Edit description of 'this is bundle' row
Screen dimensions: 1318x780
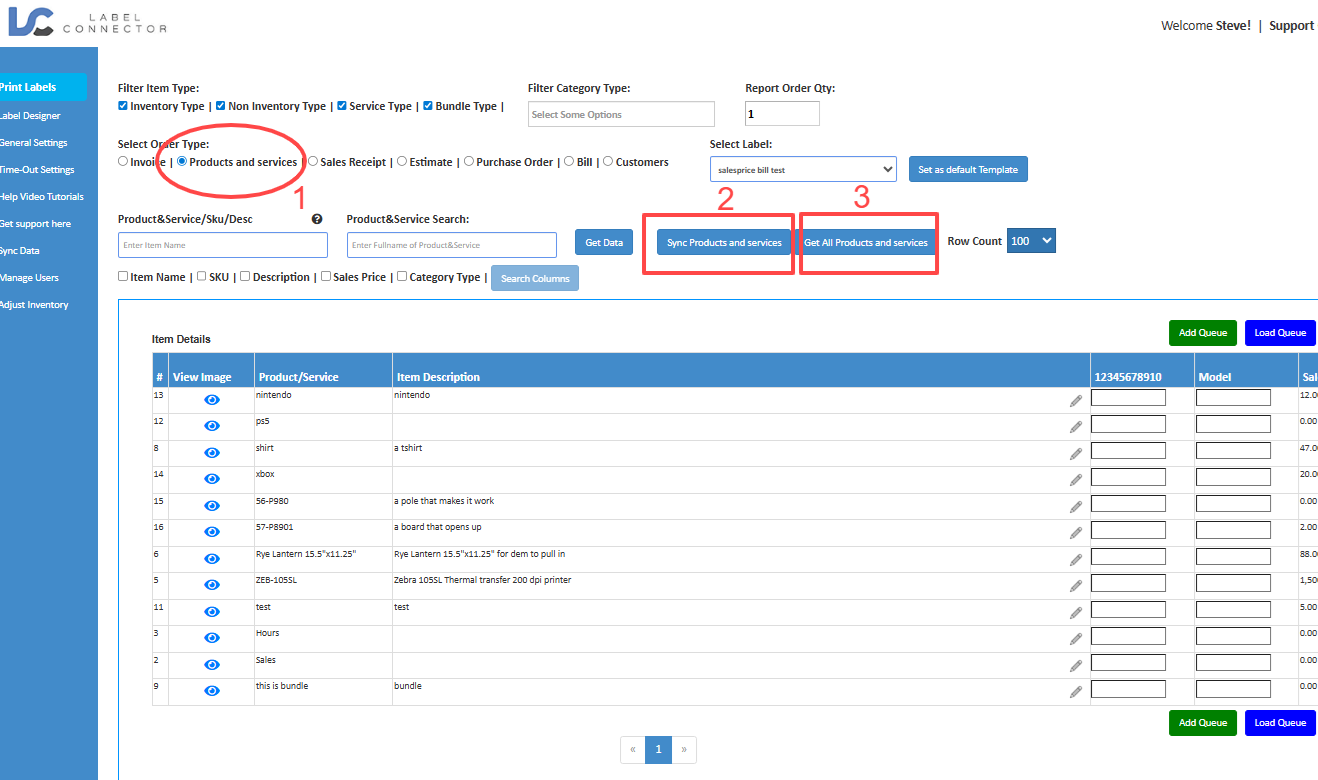tap(1076, 691)
